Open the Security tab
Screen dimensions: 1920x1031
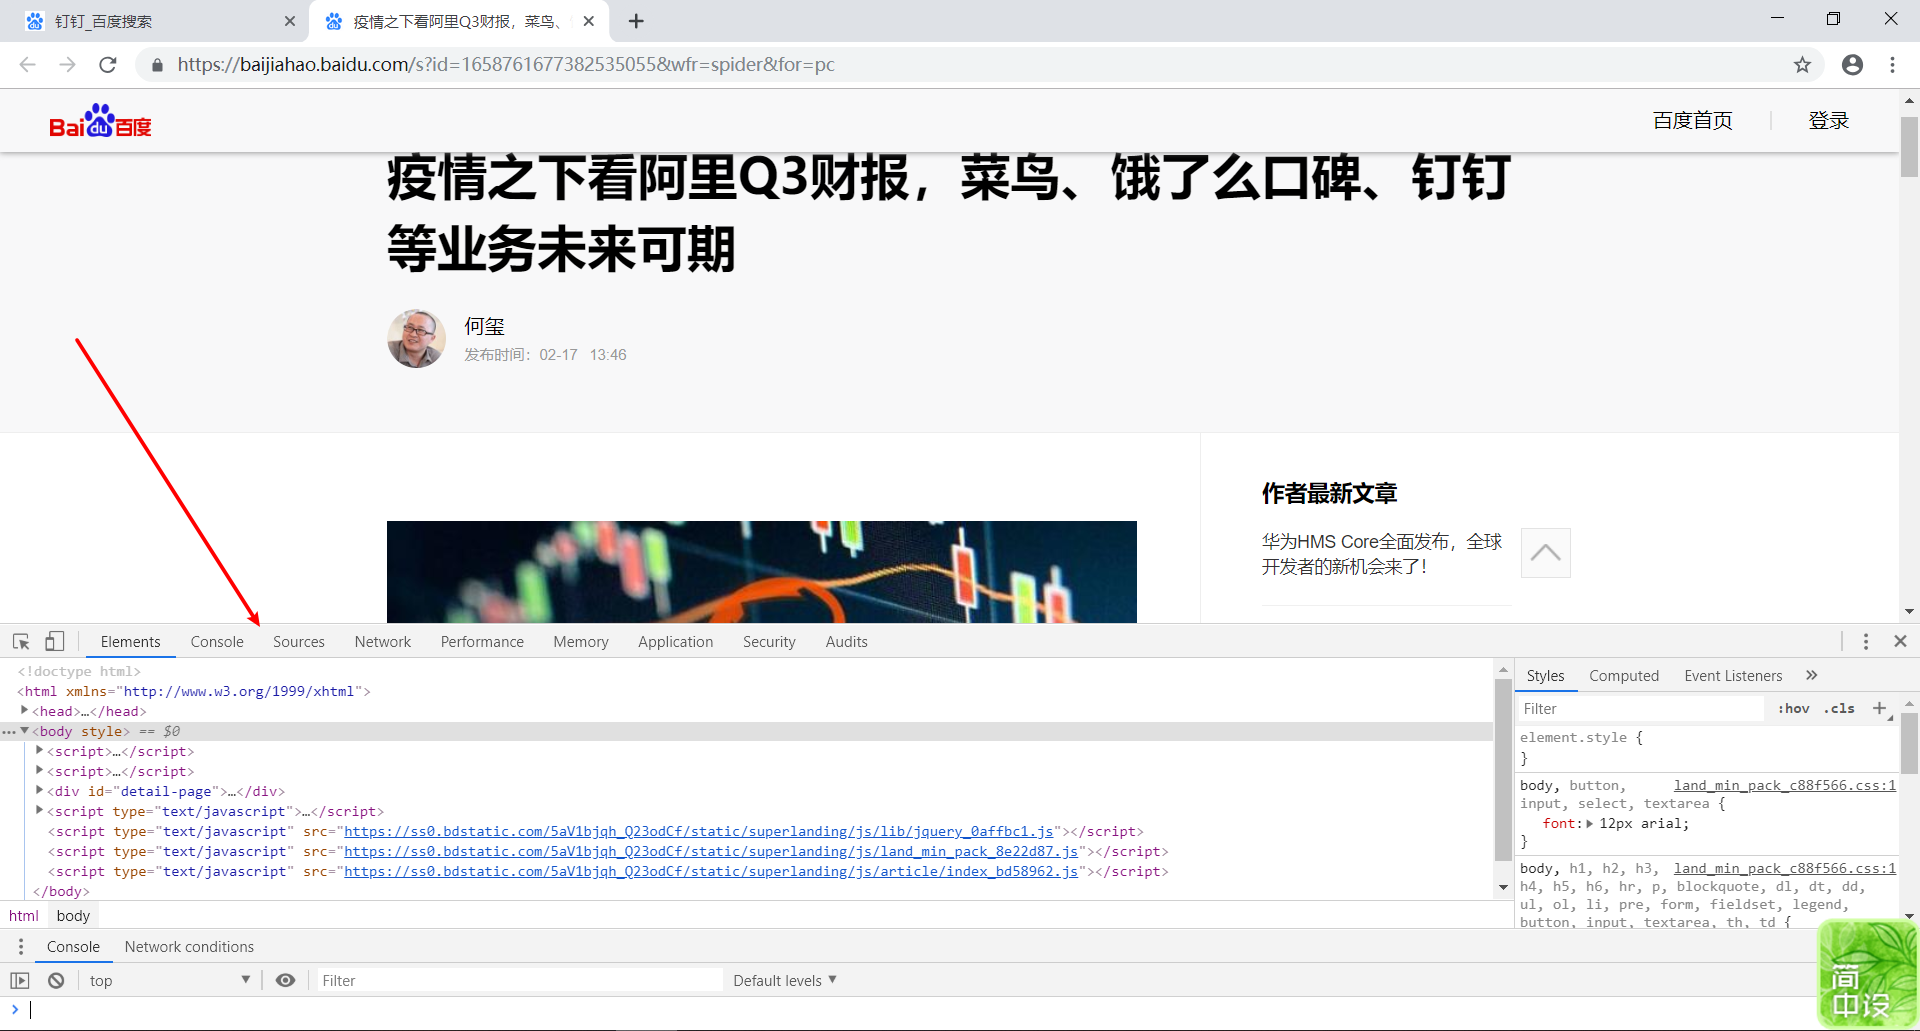pos(769,641)
